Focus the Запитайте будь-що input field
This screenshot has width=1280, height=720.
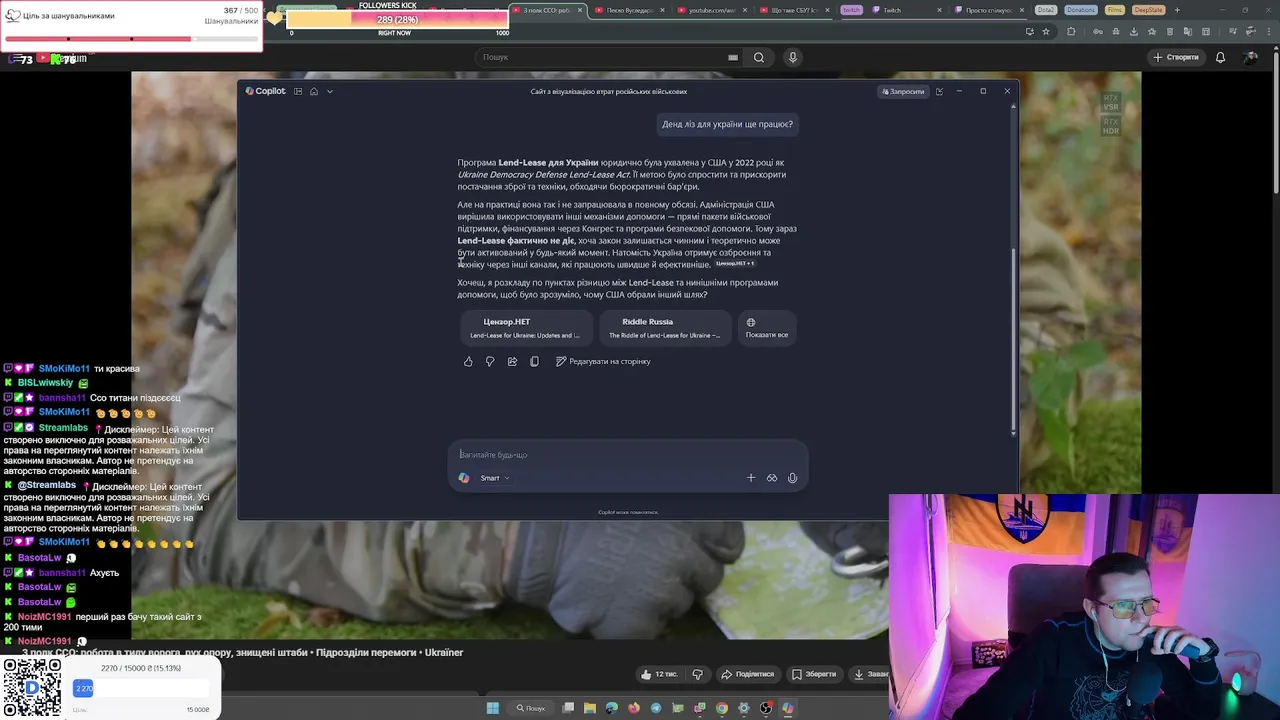click(628, 454)
